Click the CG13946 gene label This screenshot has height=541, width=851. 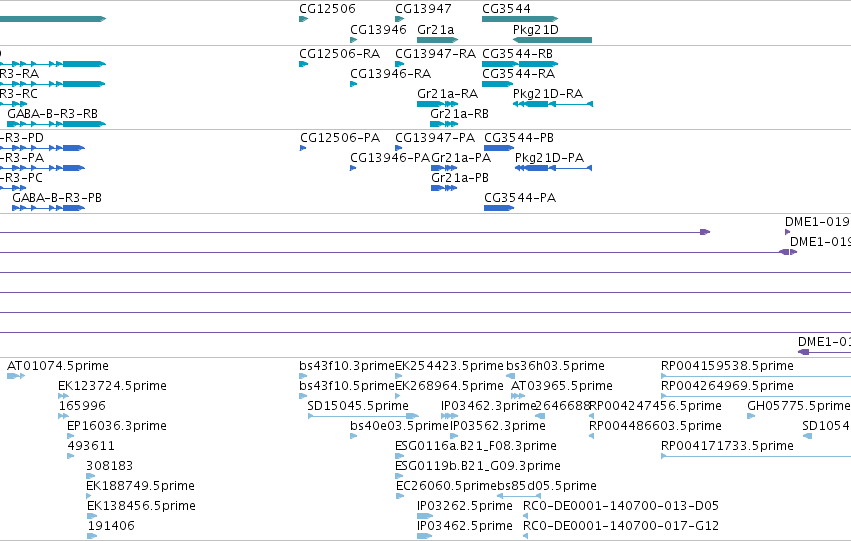click(378, 29)
